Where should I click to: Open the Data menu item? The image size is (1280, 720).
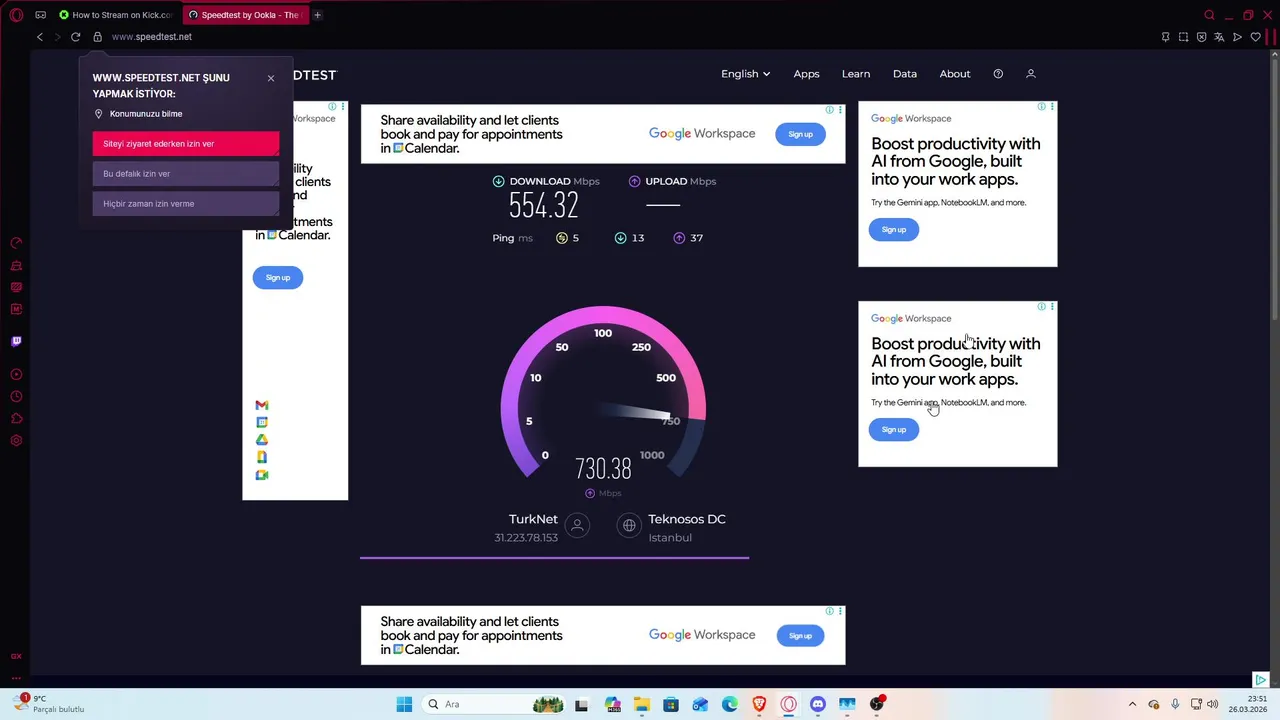point(905,74)
